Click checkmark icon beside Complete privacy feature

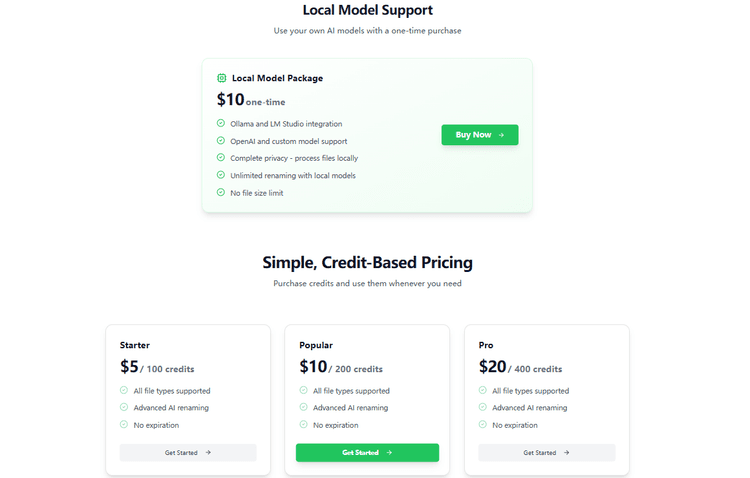coord(221,158)
